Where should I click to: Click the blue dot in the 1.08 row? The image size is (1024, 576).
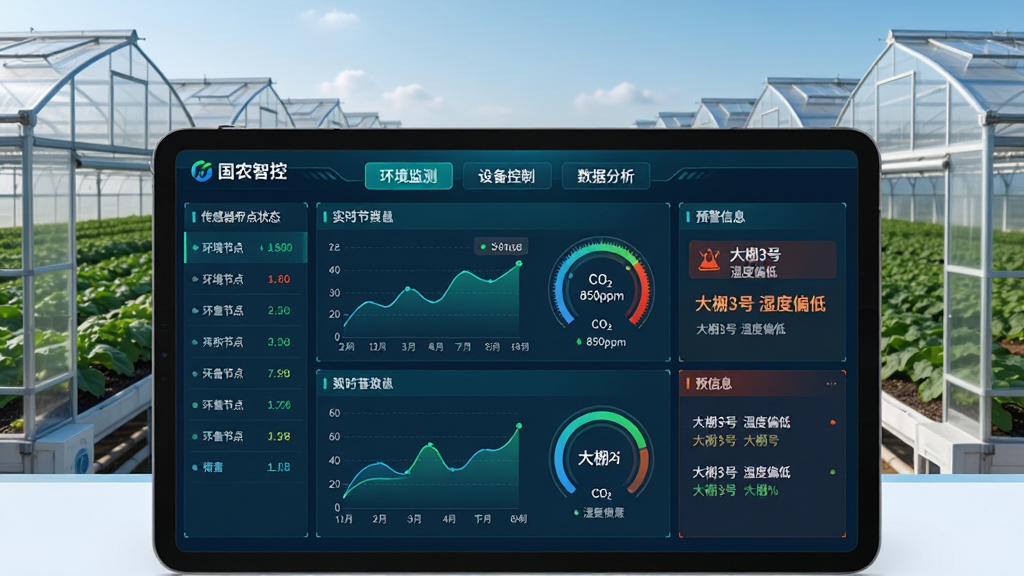pyautogui.click(x=195, y=467)
